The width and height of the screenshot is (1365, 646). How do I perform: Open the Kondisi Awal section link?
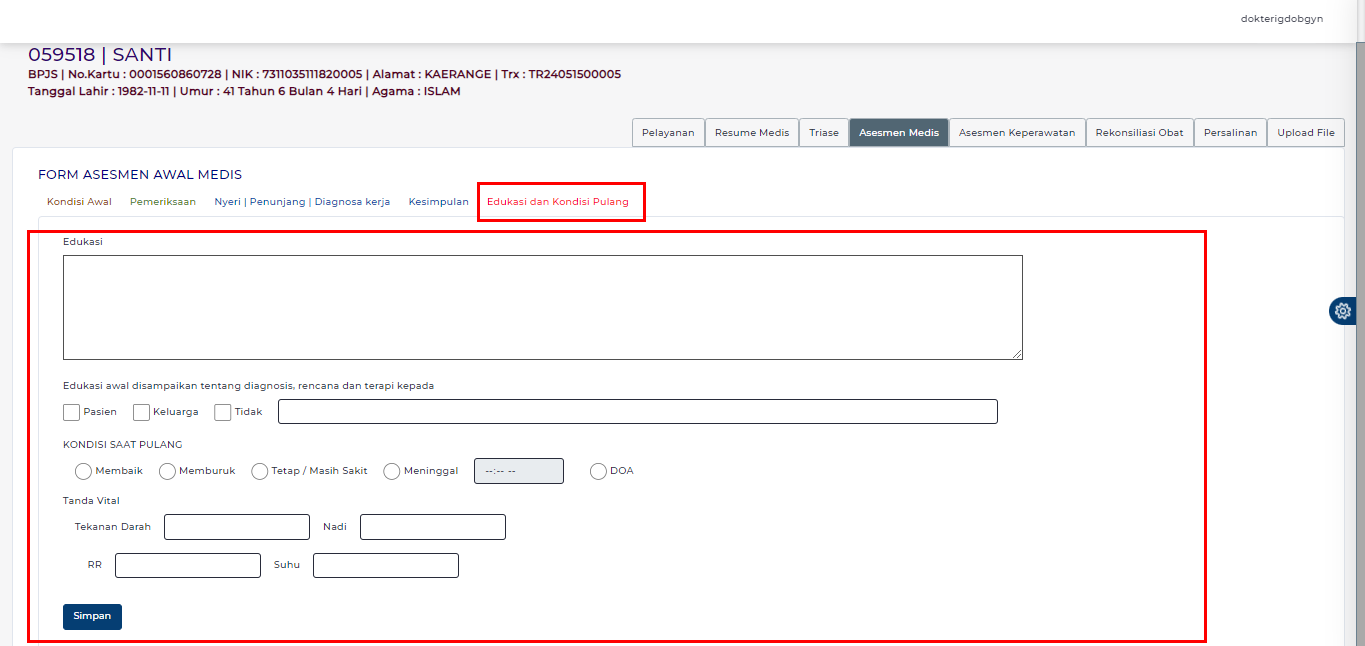(79, 202)
